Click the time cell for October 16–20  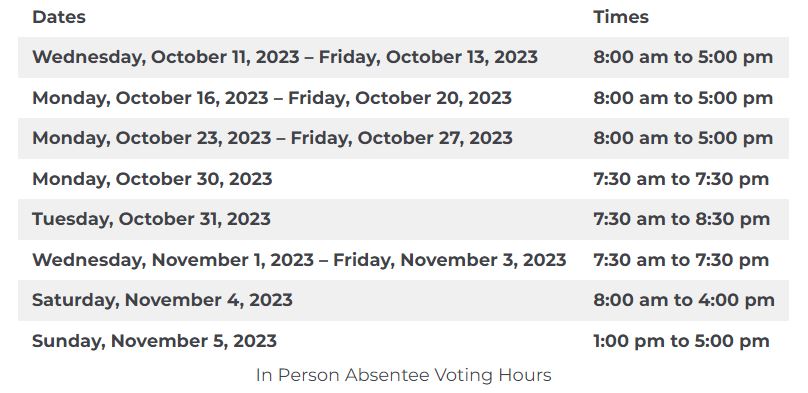pyautogui.click(x=683, y=98)
